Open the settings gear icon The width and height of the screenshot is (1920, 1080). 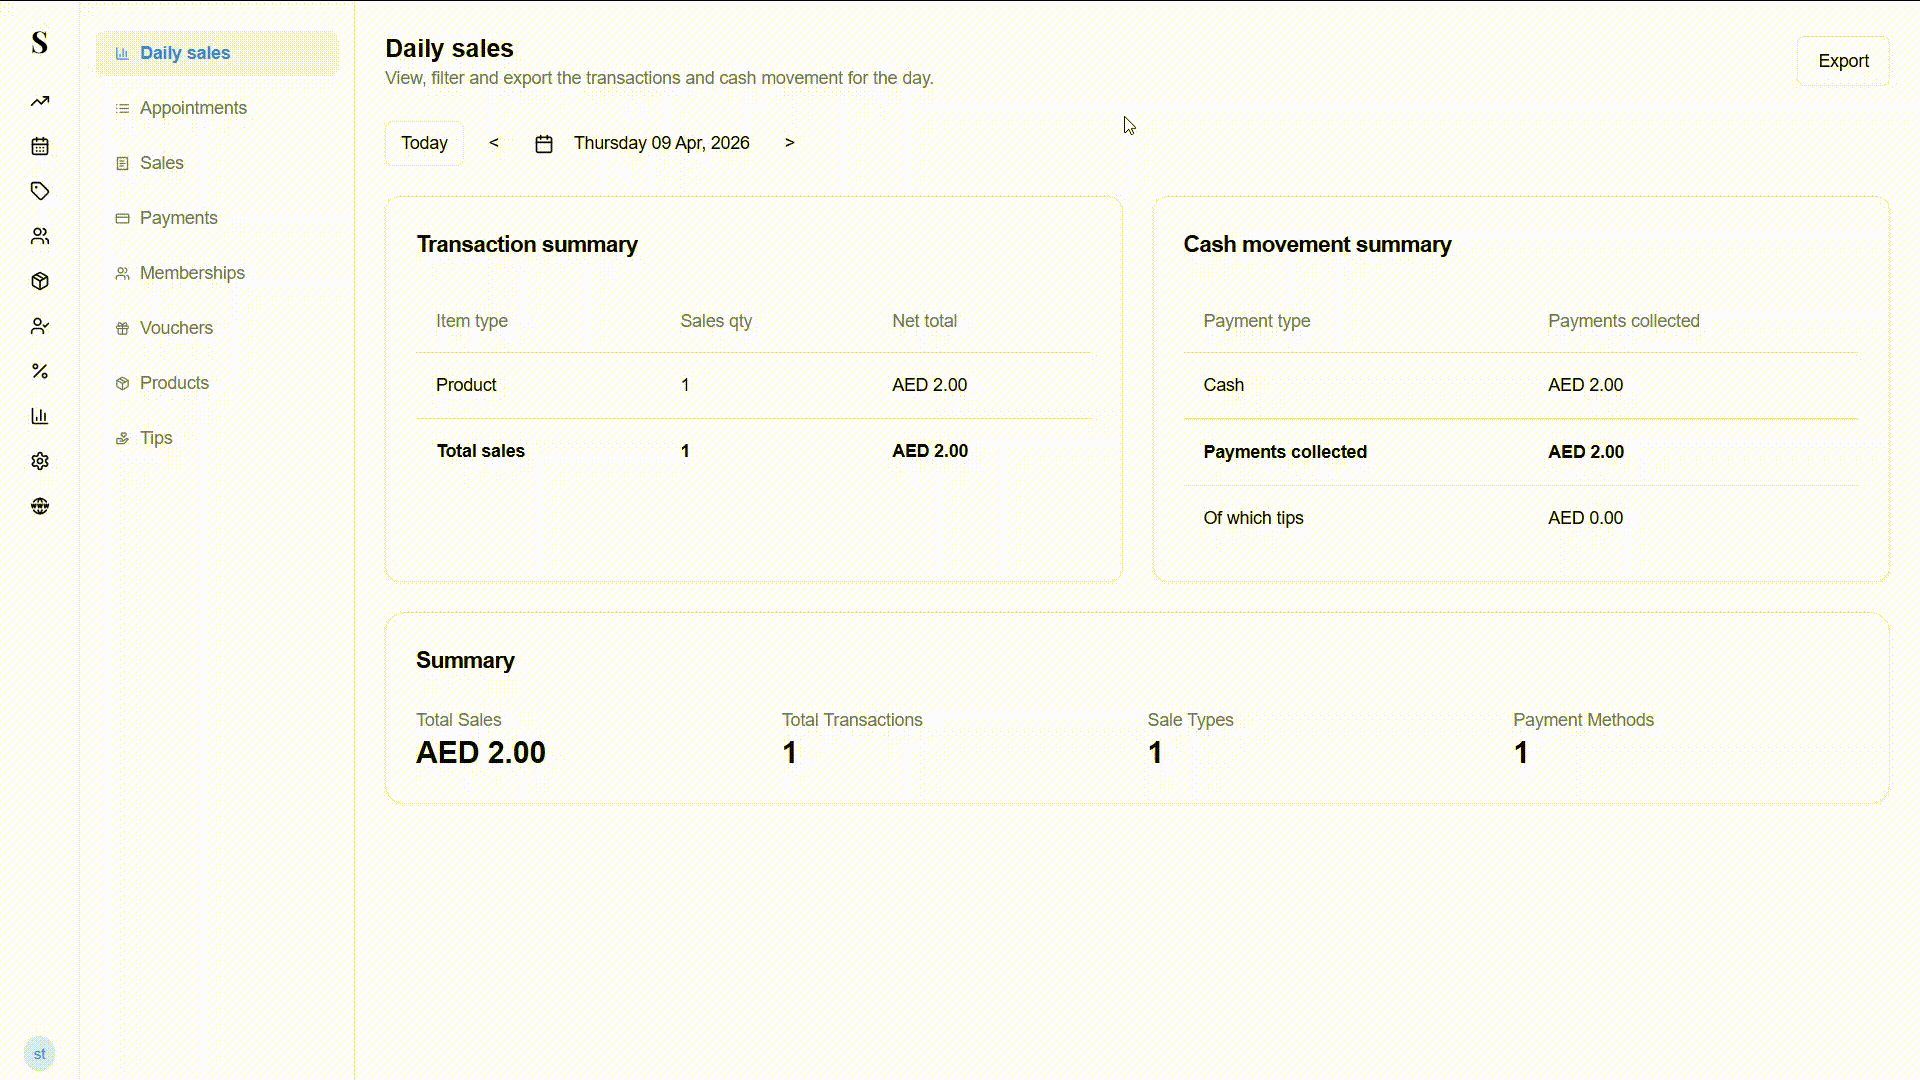click(40, 461)
